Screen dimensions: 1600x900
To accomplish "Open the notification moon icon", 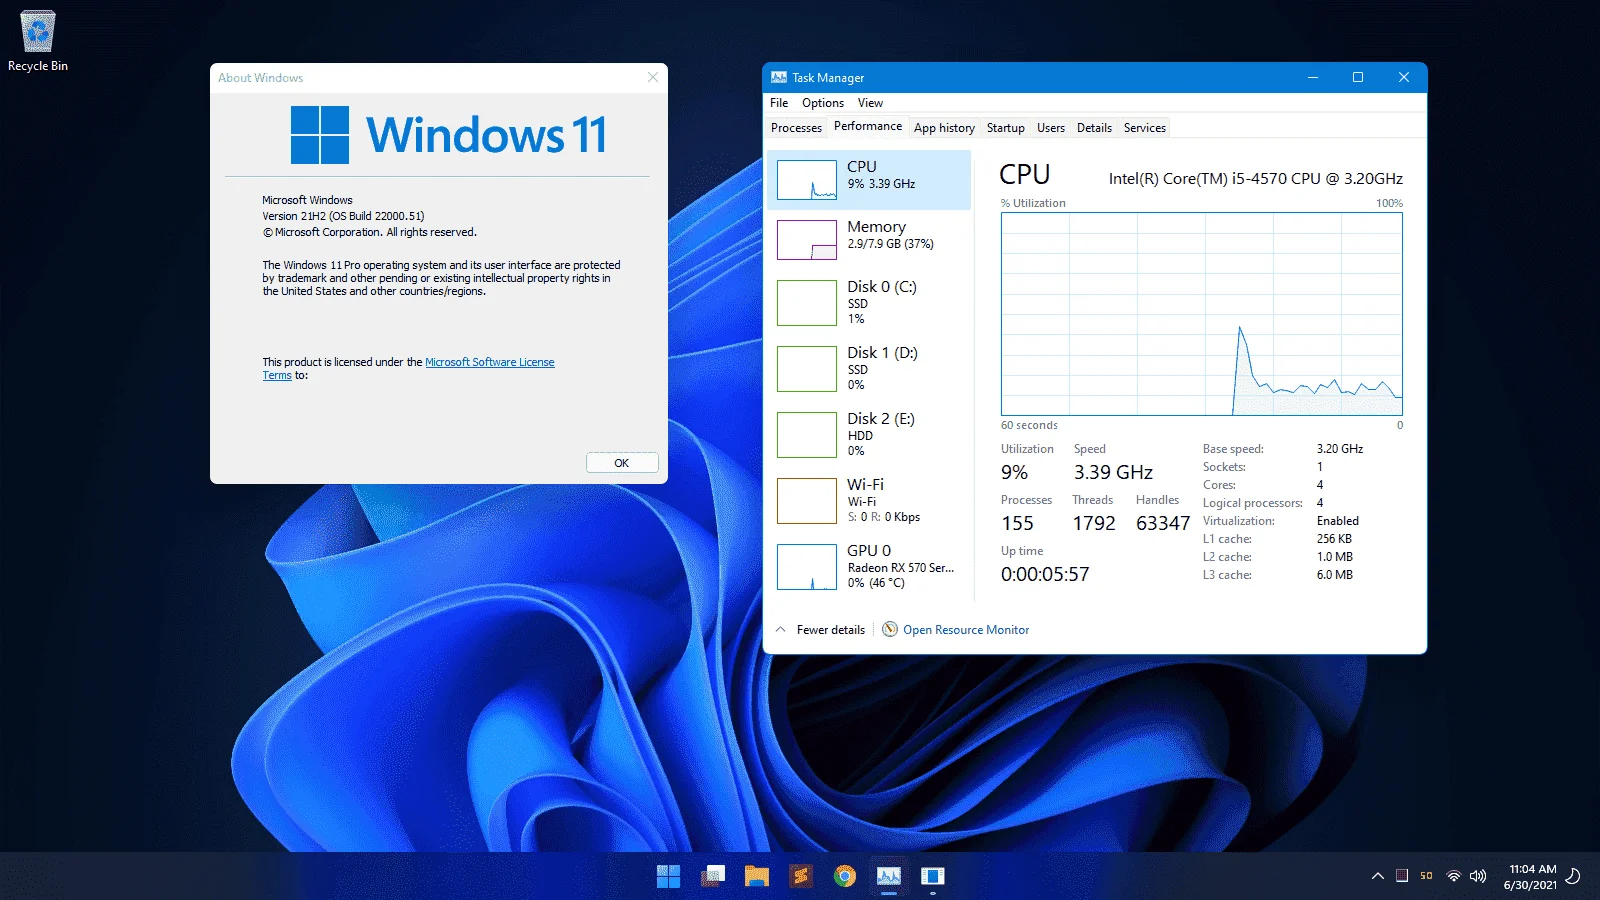I will click(1573, 876).
